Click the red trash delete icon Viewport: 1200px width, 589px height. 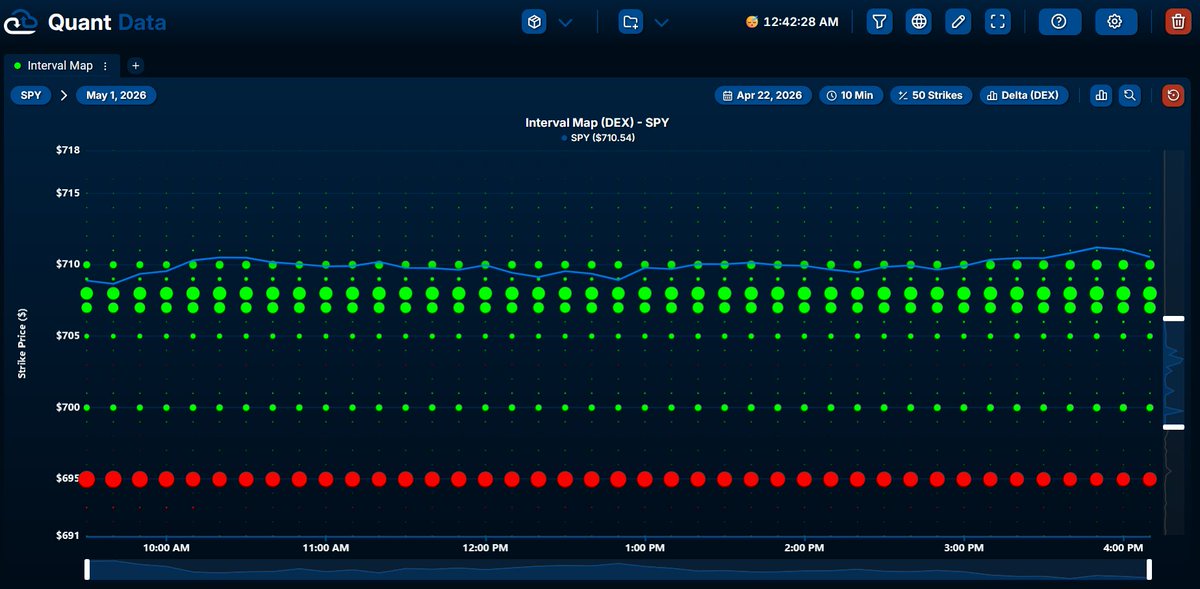pos(1178,22)
